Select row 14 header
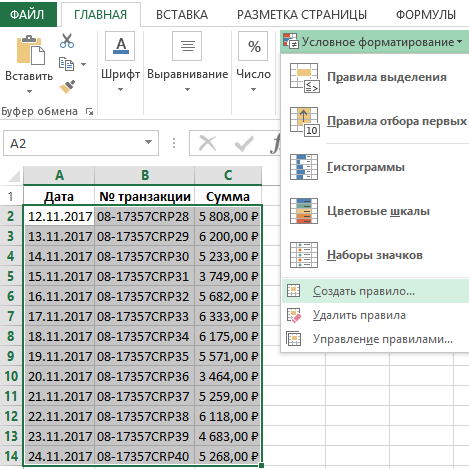The image size is (469, 469). tap(11, 456)
